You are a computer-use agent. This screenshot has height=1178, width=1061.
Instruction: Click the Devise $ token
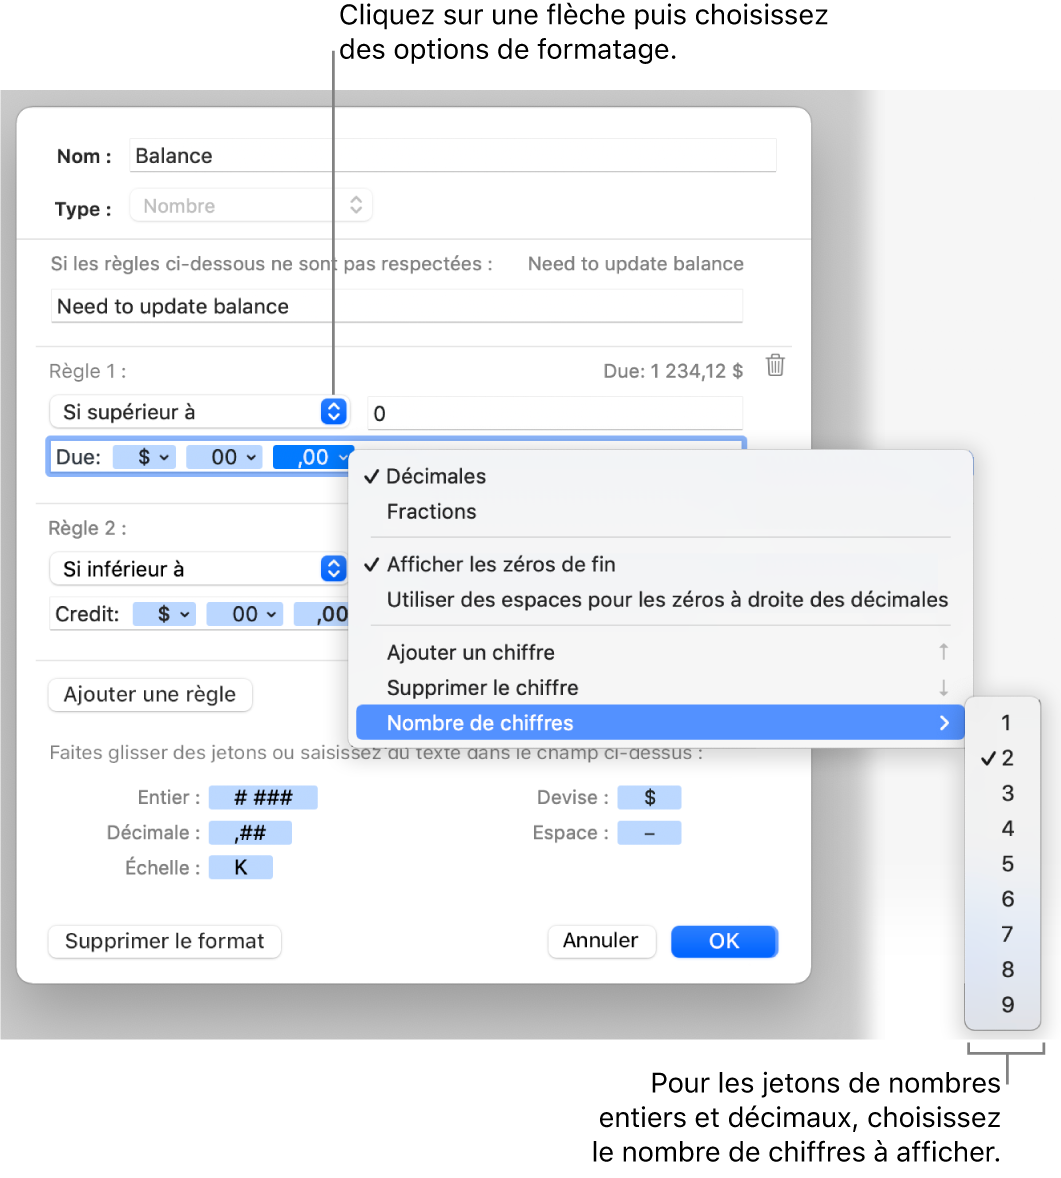coord(649,797)
